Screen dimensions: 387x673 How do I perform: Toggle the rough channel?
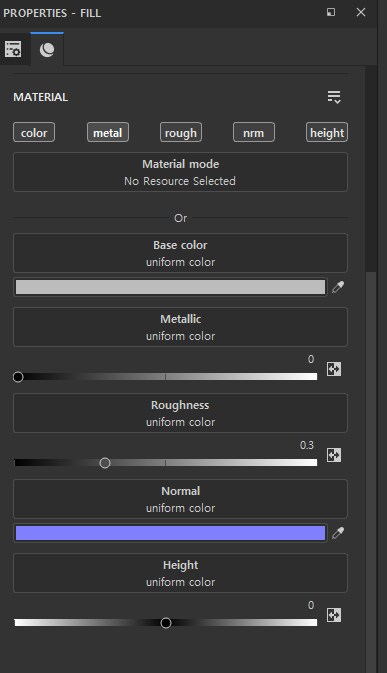[181, 133]
